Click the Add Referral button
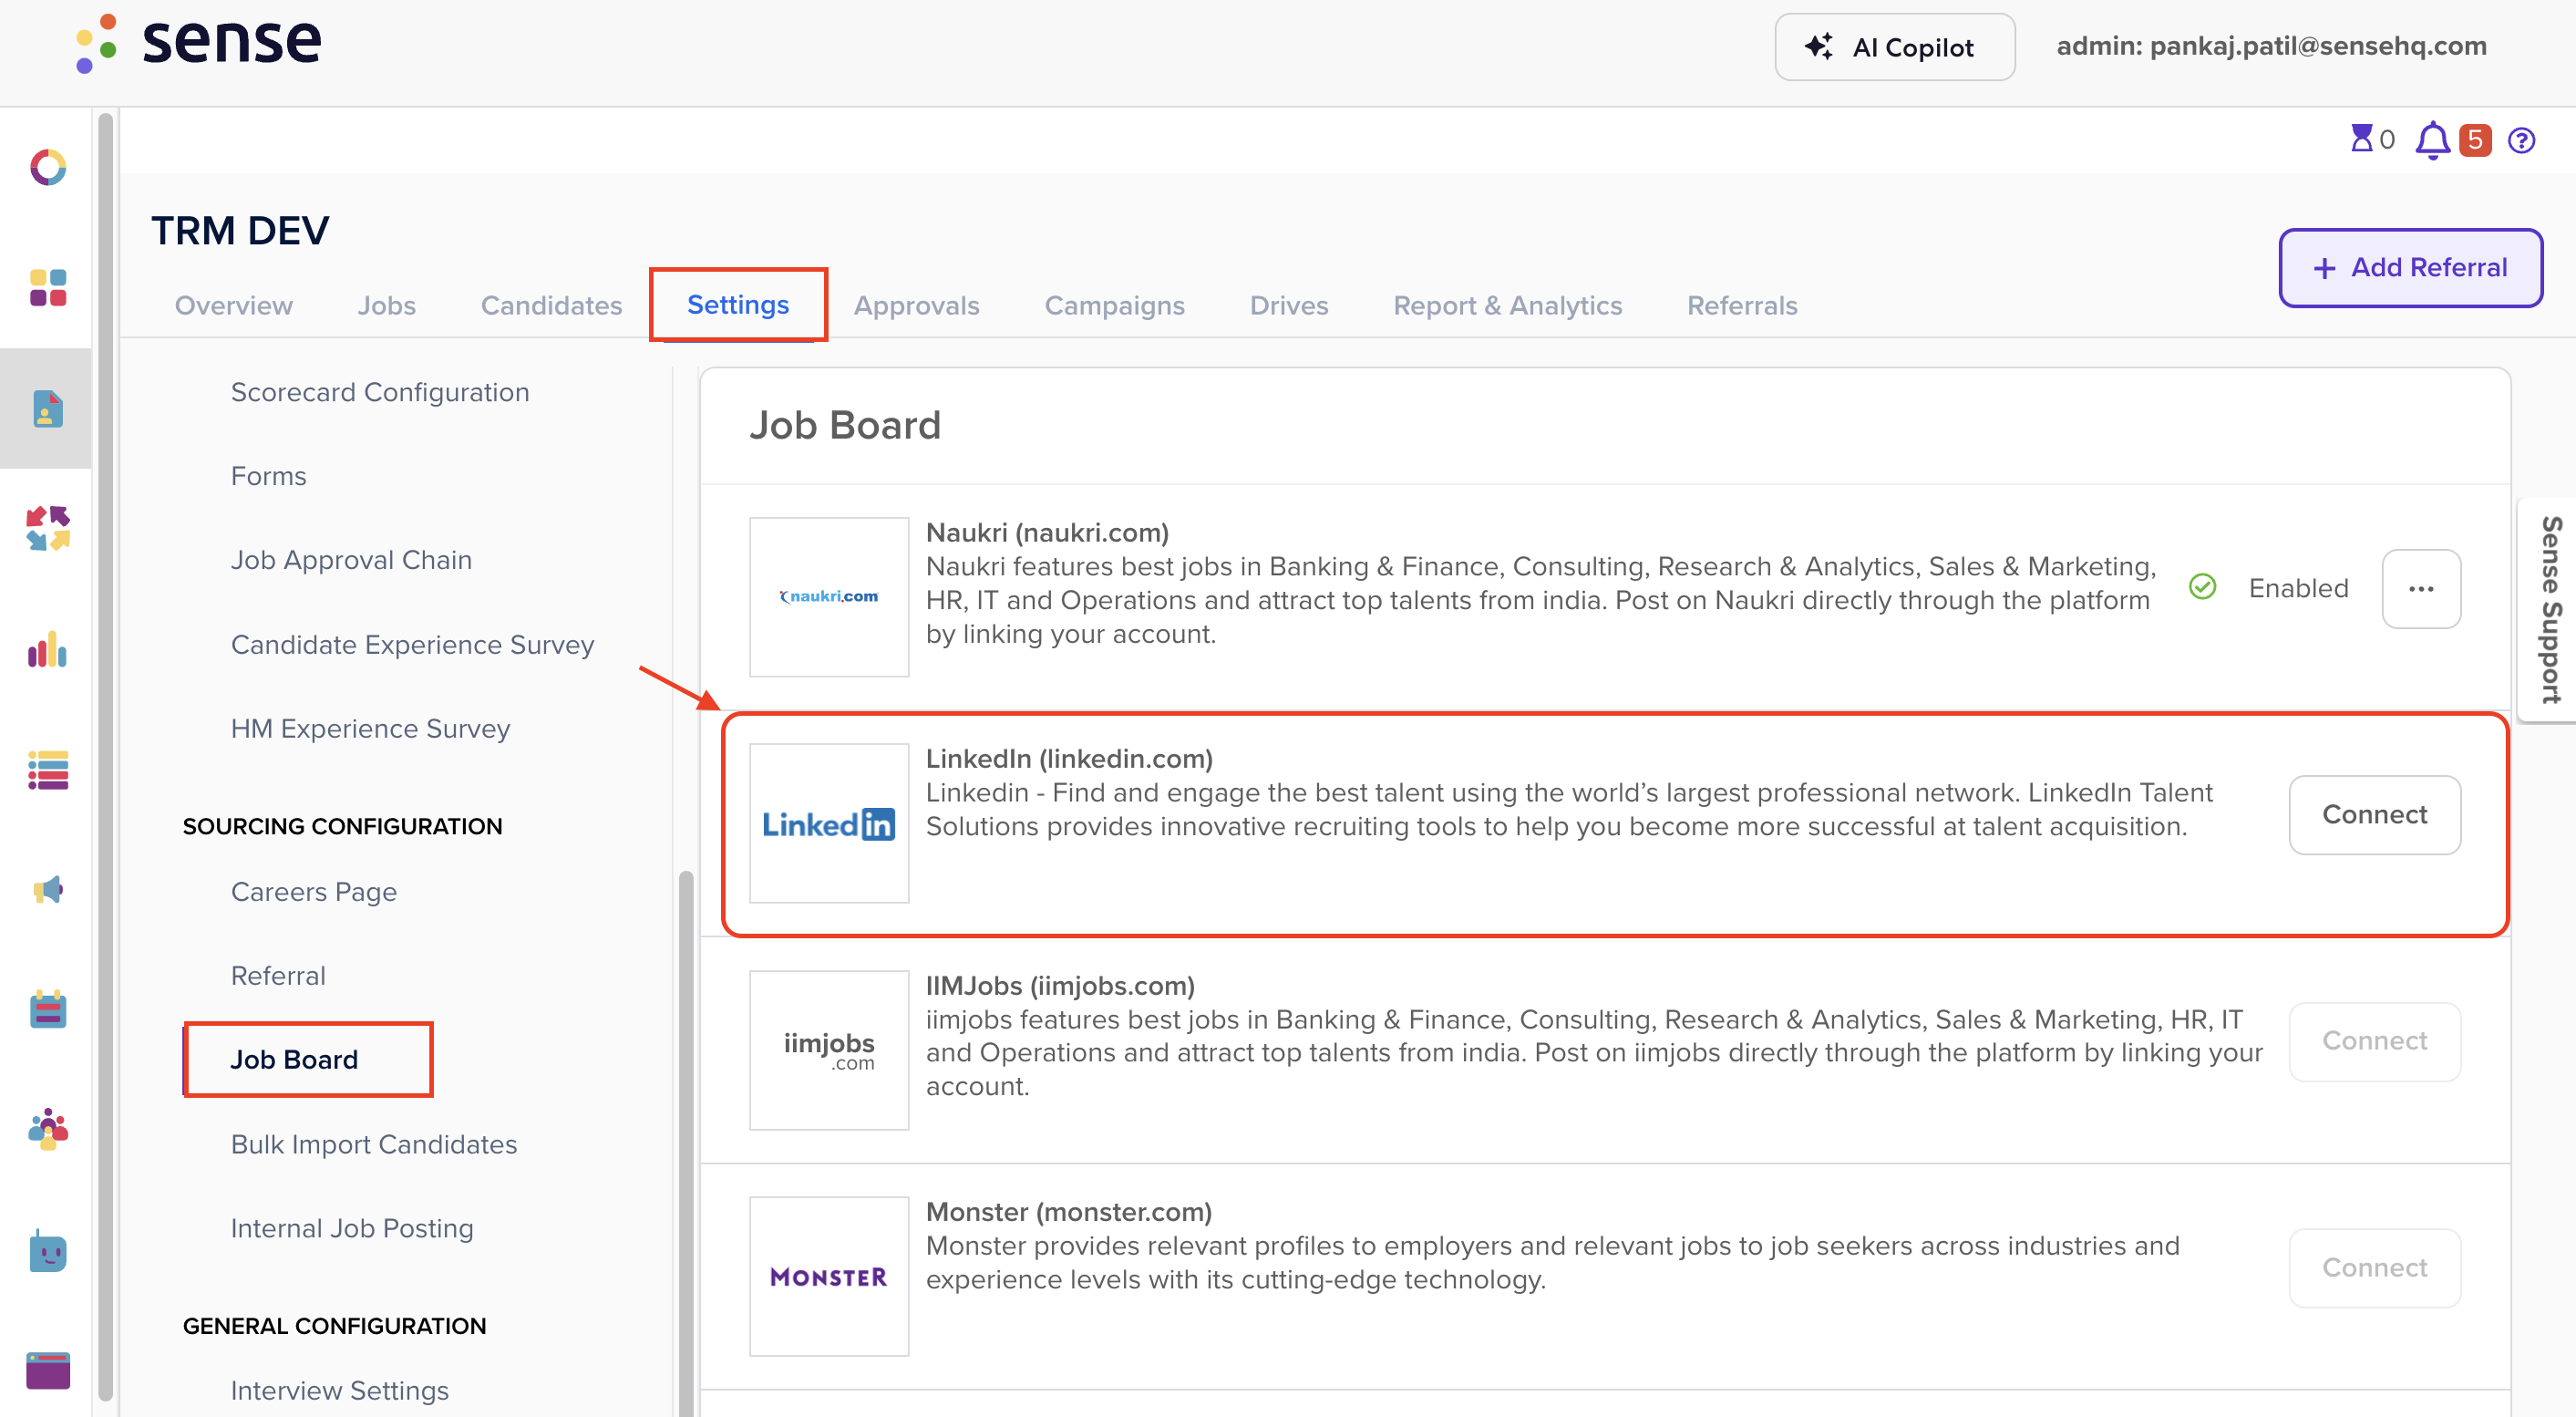The image size is (2576, 1417). (x=2410, y=267)
